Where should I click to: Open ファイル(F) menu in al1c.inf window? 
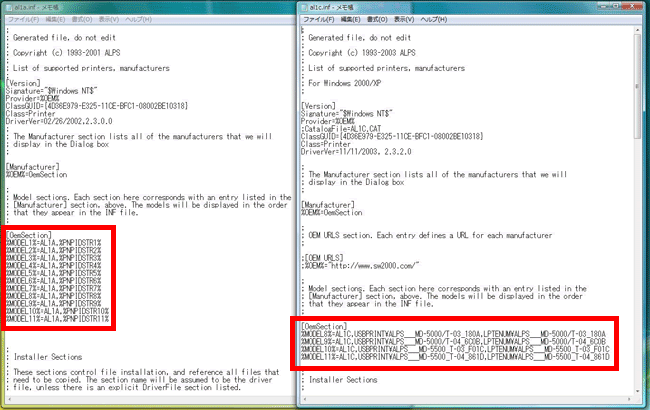(318, 19)
